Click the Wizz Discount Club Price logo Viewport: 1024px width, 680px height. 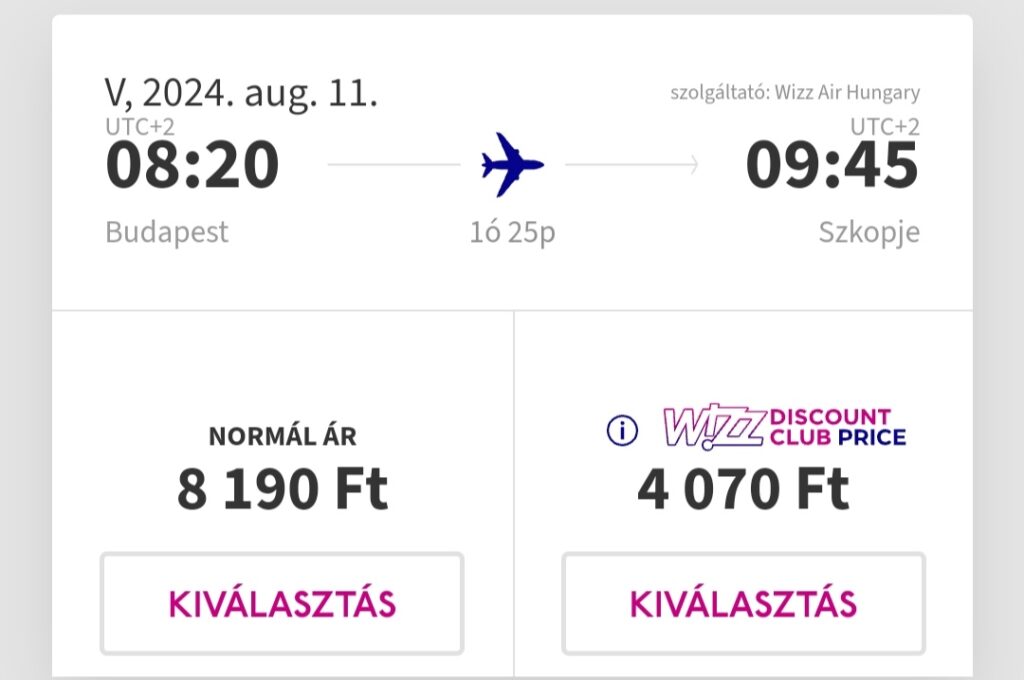[x=784, y=428]
